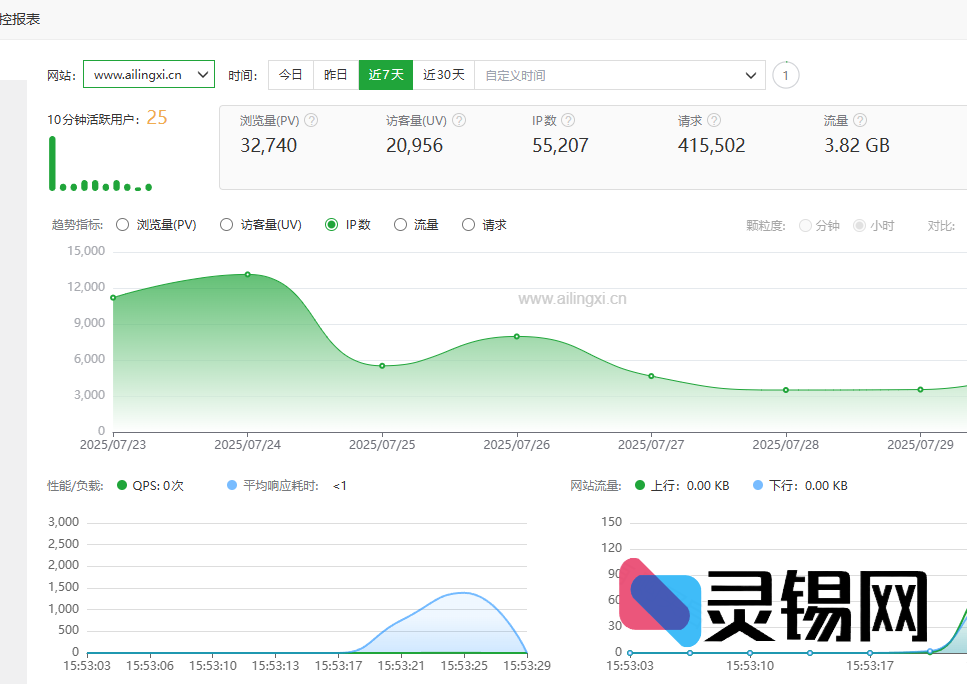This screenshot has width=967, height=684.
Task: Click help icon beside 访客量(UV)
Action: tap(459, 120)
